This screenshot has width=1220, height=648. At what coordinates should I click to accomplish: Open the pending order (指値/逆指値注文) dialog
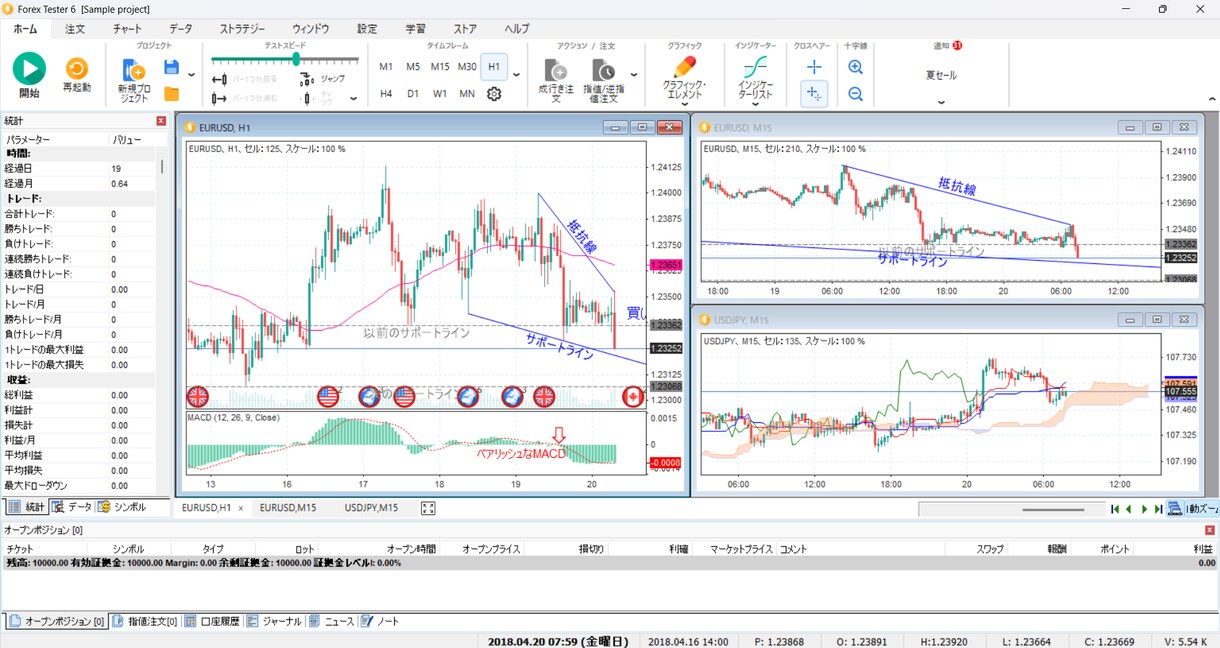[603, 80]
